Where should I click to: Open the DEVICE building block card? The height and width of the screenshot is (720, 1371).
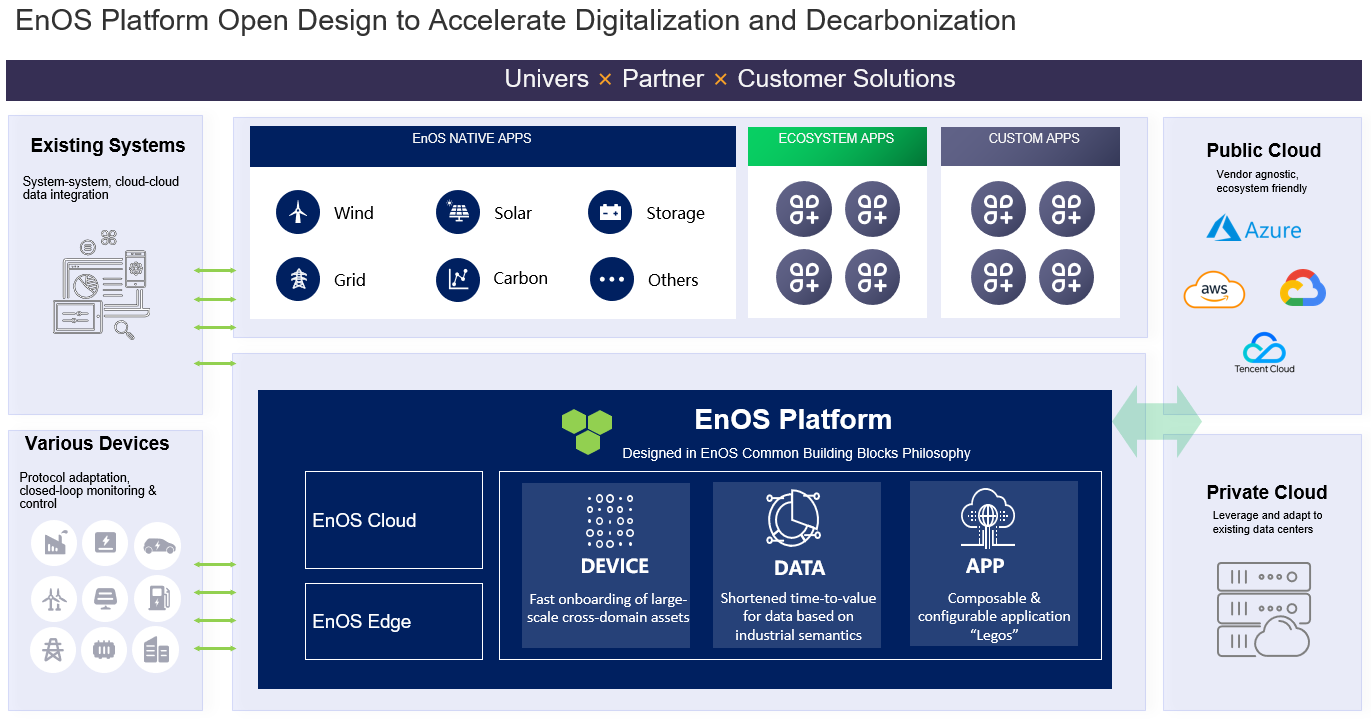click(x=606, y=565)
